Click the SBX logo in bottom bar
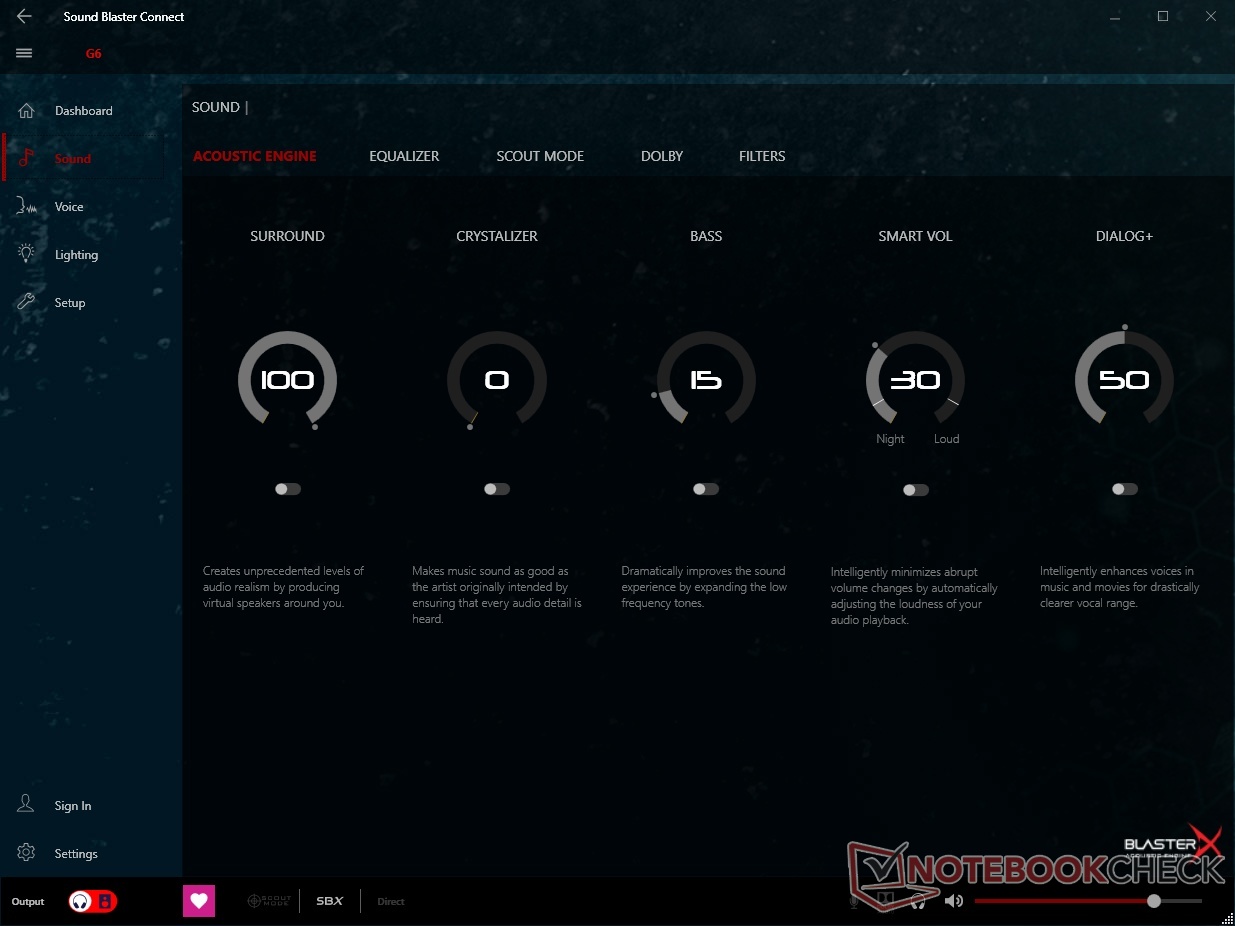1235x926 pixels. click(x=330, y=901)
